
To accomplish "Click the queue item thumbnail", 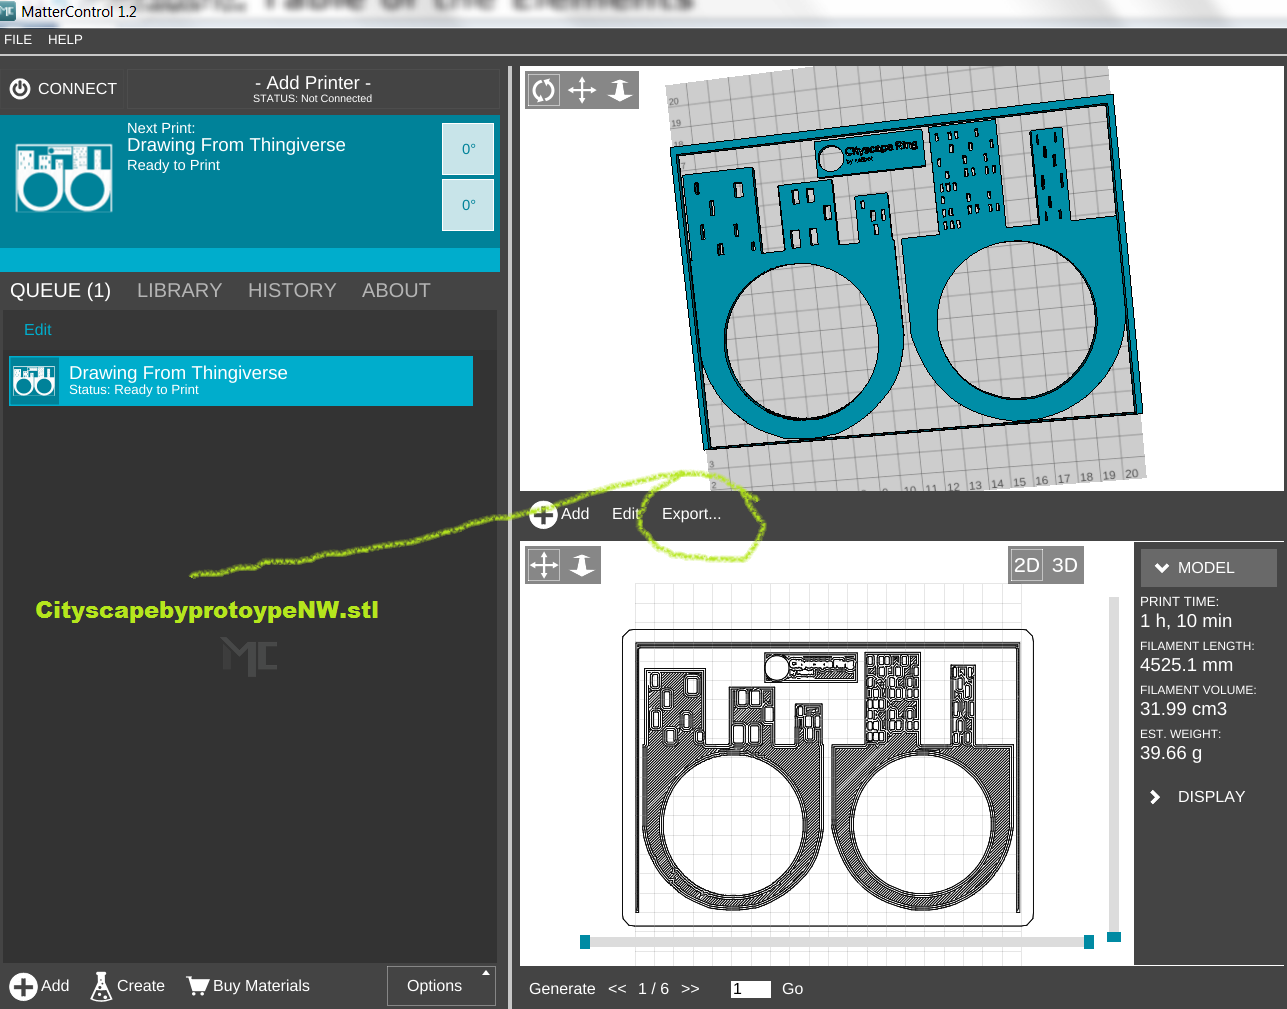I will pos(34,381).
